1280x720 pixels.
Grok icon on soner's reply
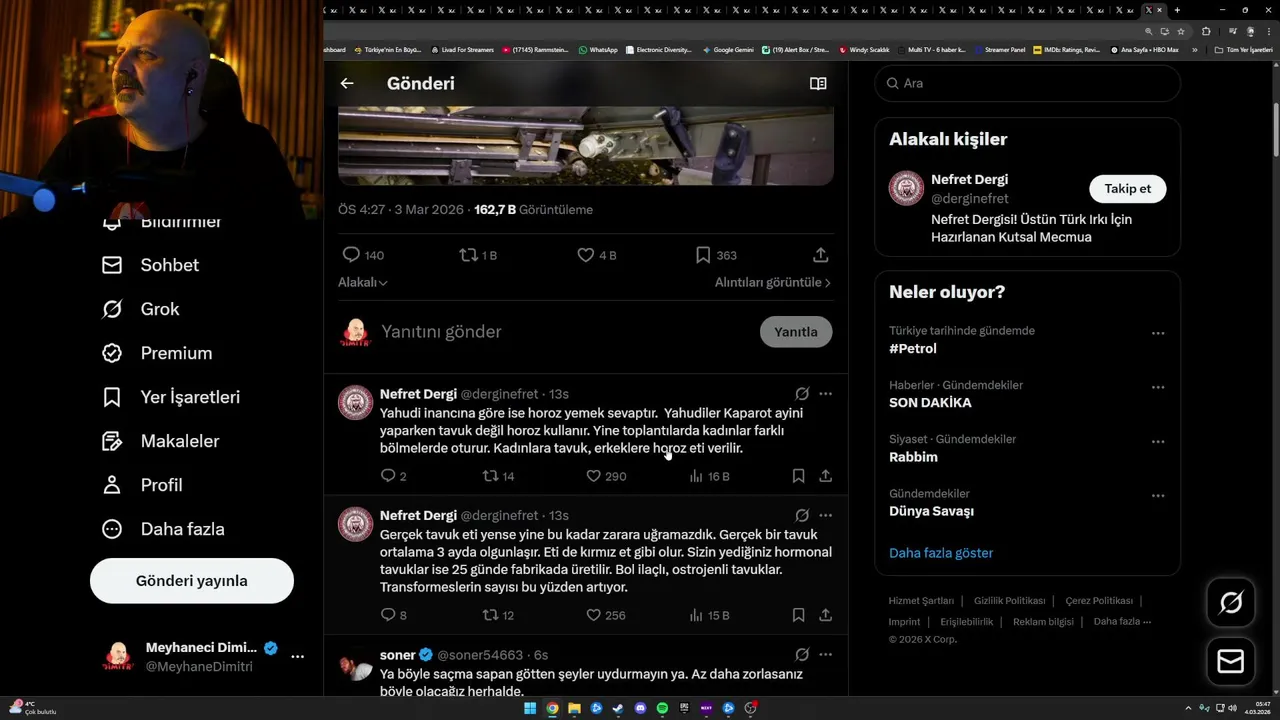click(x=802, y=655)
